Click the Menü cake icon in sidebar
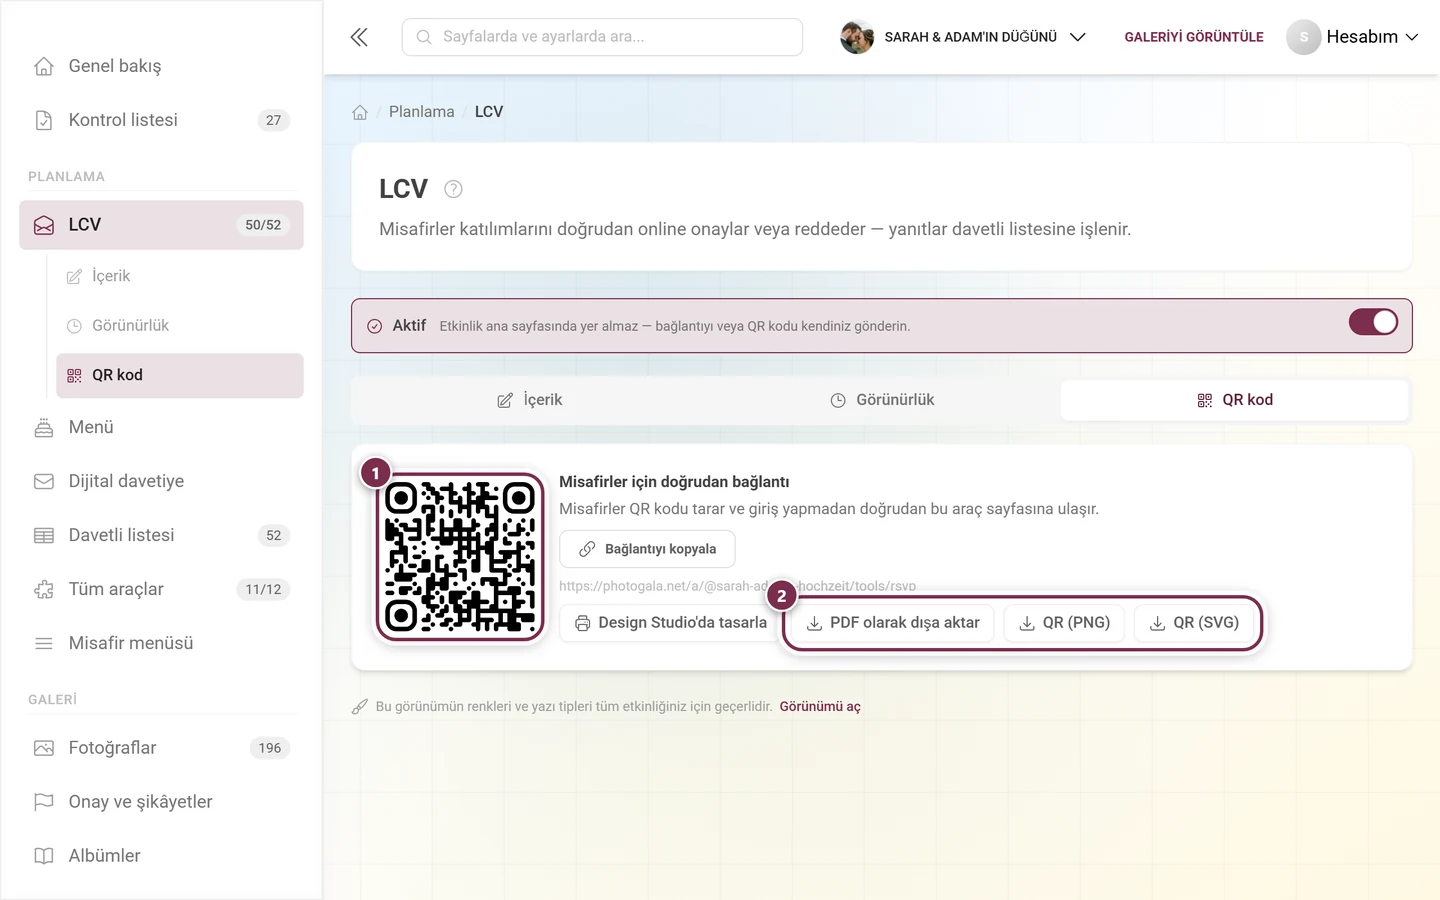The image size is (1440, 900). coord(44,427)
